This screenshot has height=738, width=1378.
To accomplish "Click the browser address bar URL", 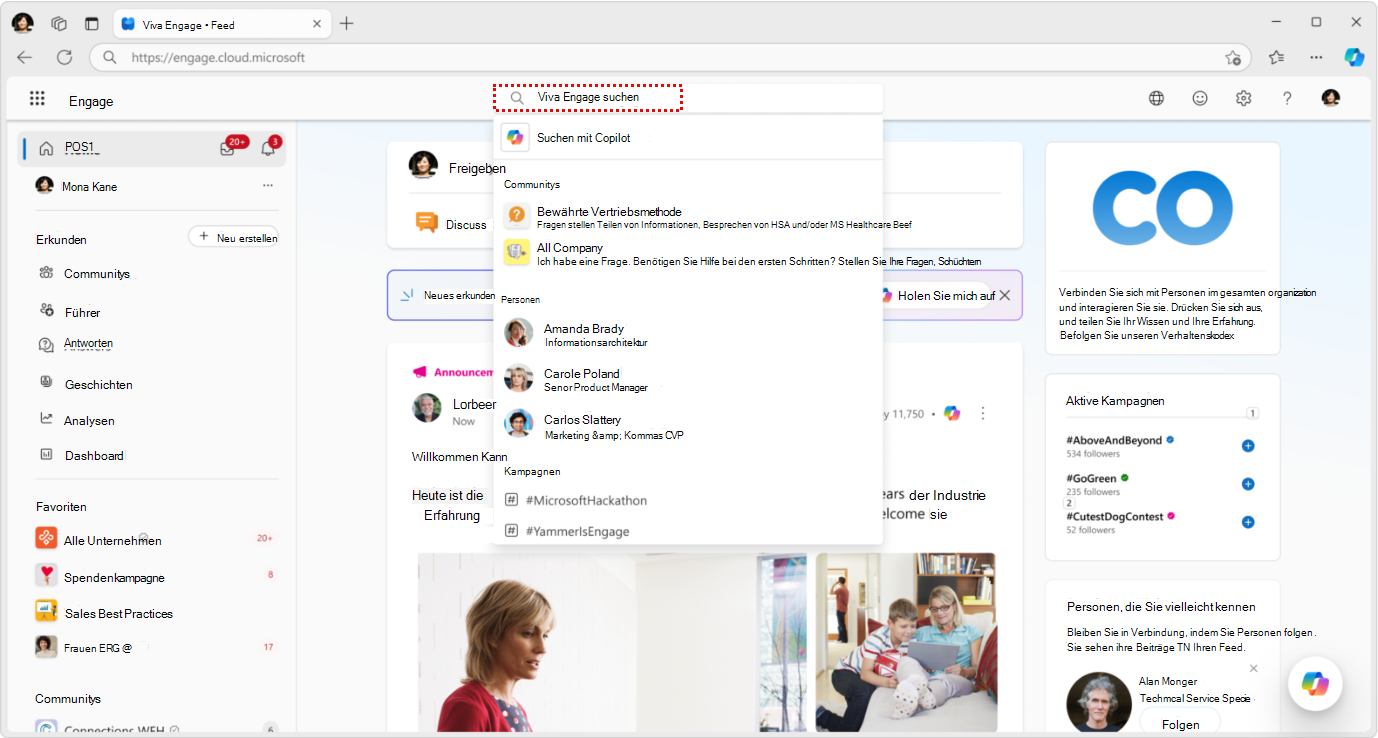I will [218, 58].
